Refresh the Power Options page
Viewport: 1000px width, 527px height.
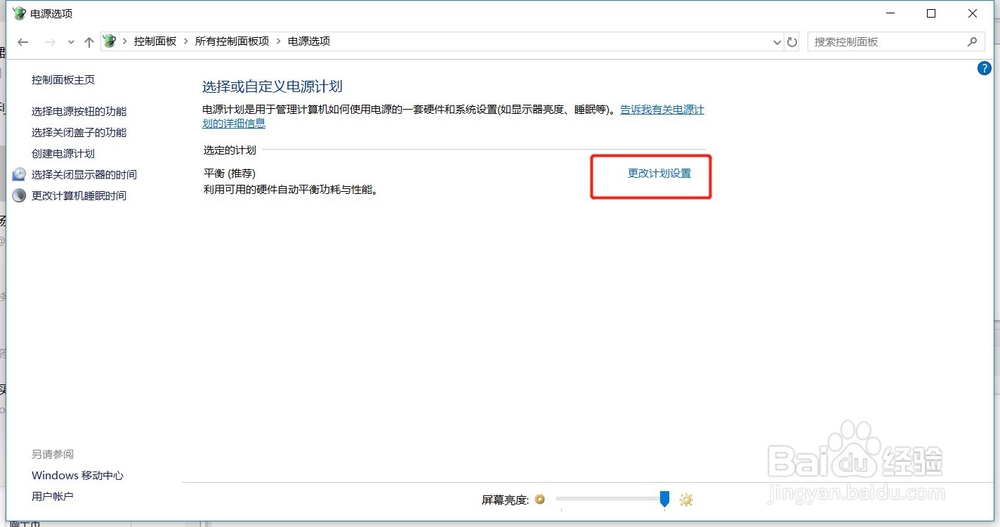[792, 42]
